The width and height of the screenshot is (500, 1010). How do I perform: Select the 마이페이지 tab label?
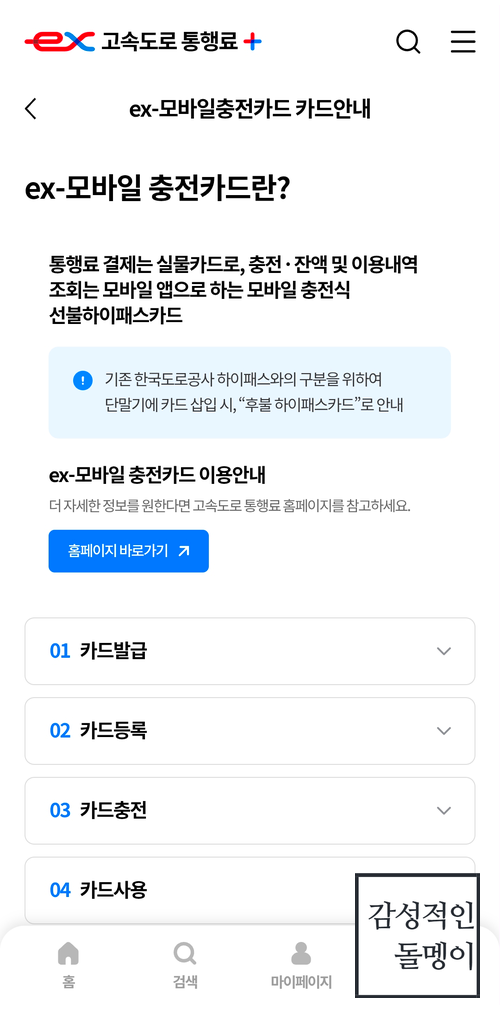pyautogui.click(x=301, y=982)
